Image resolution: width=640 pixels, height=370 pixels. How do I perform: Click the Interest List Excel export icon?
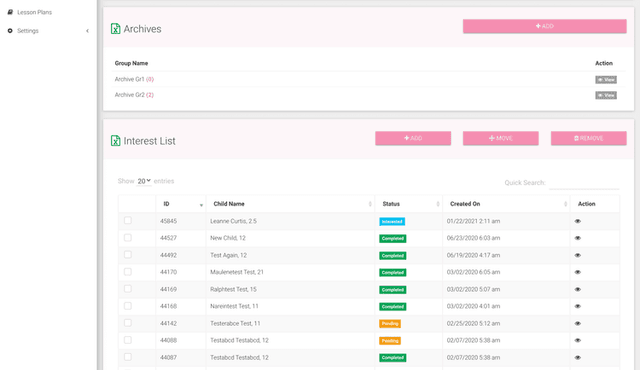(x=116, y=140)
